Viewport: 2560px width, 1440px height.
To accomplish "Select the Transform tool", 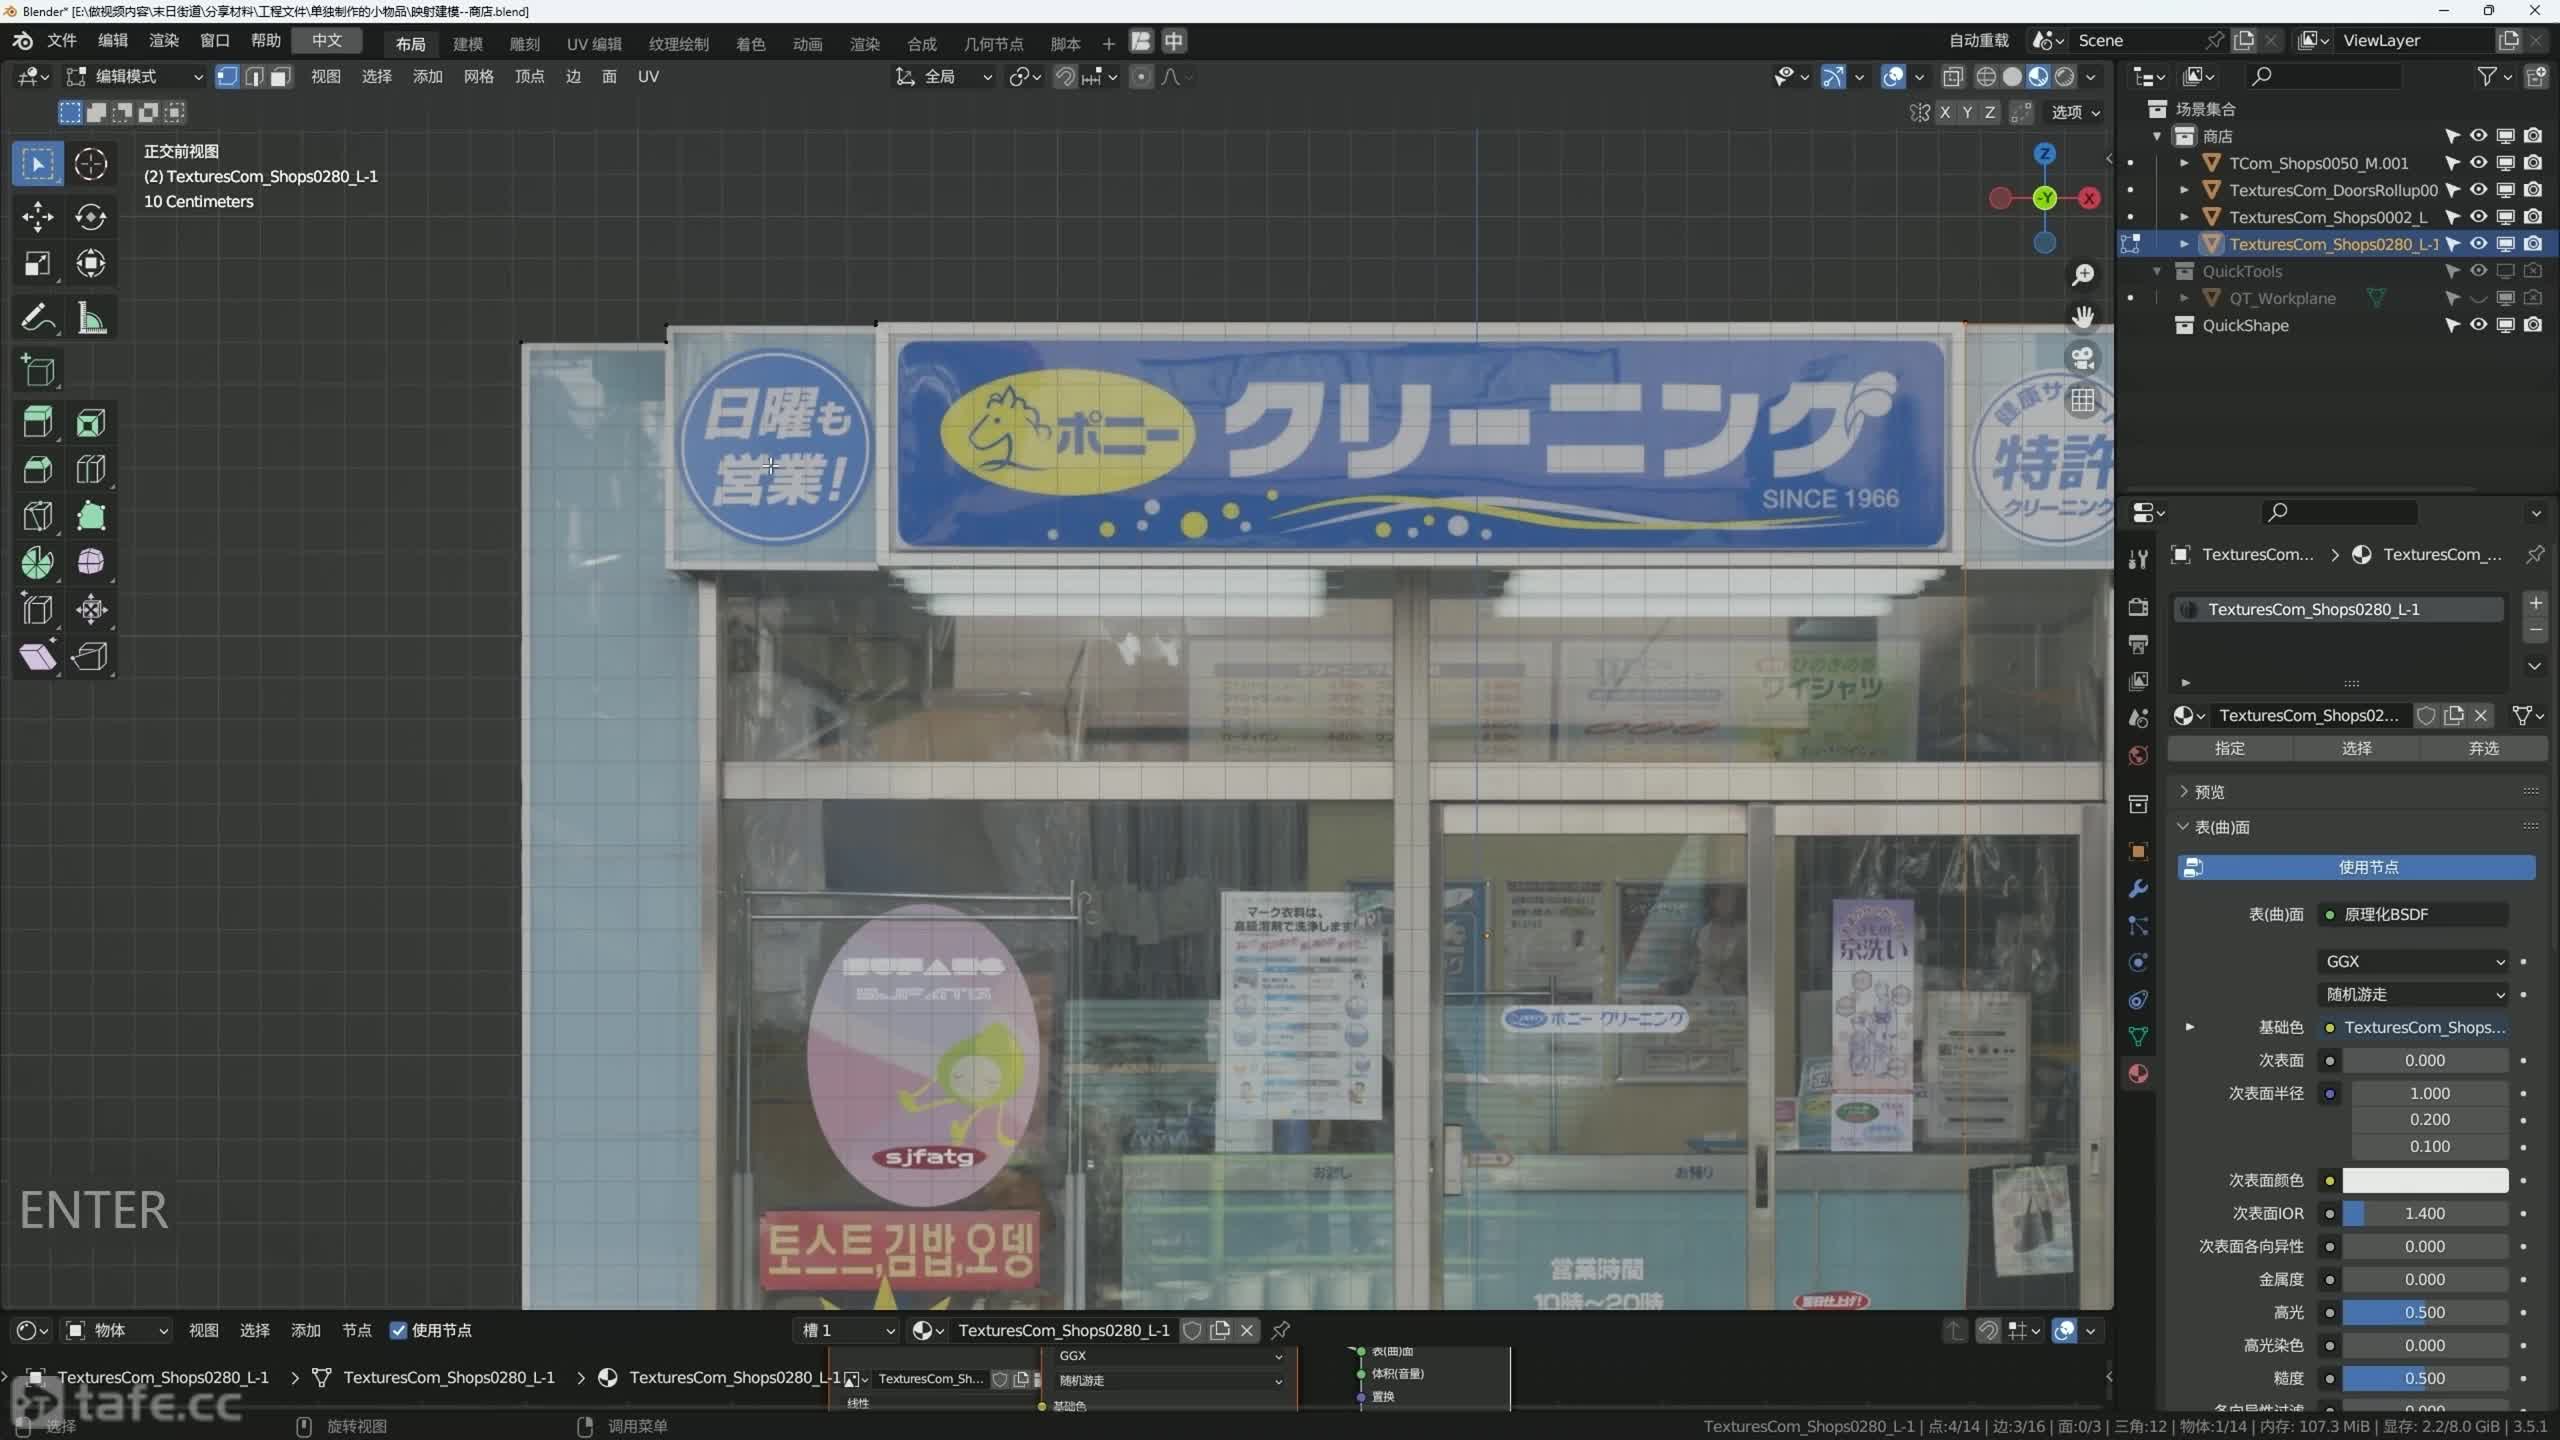I will pyautogui.click(x=91, y=264).
